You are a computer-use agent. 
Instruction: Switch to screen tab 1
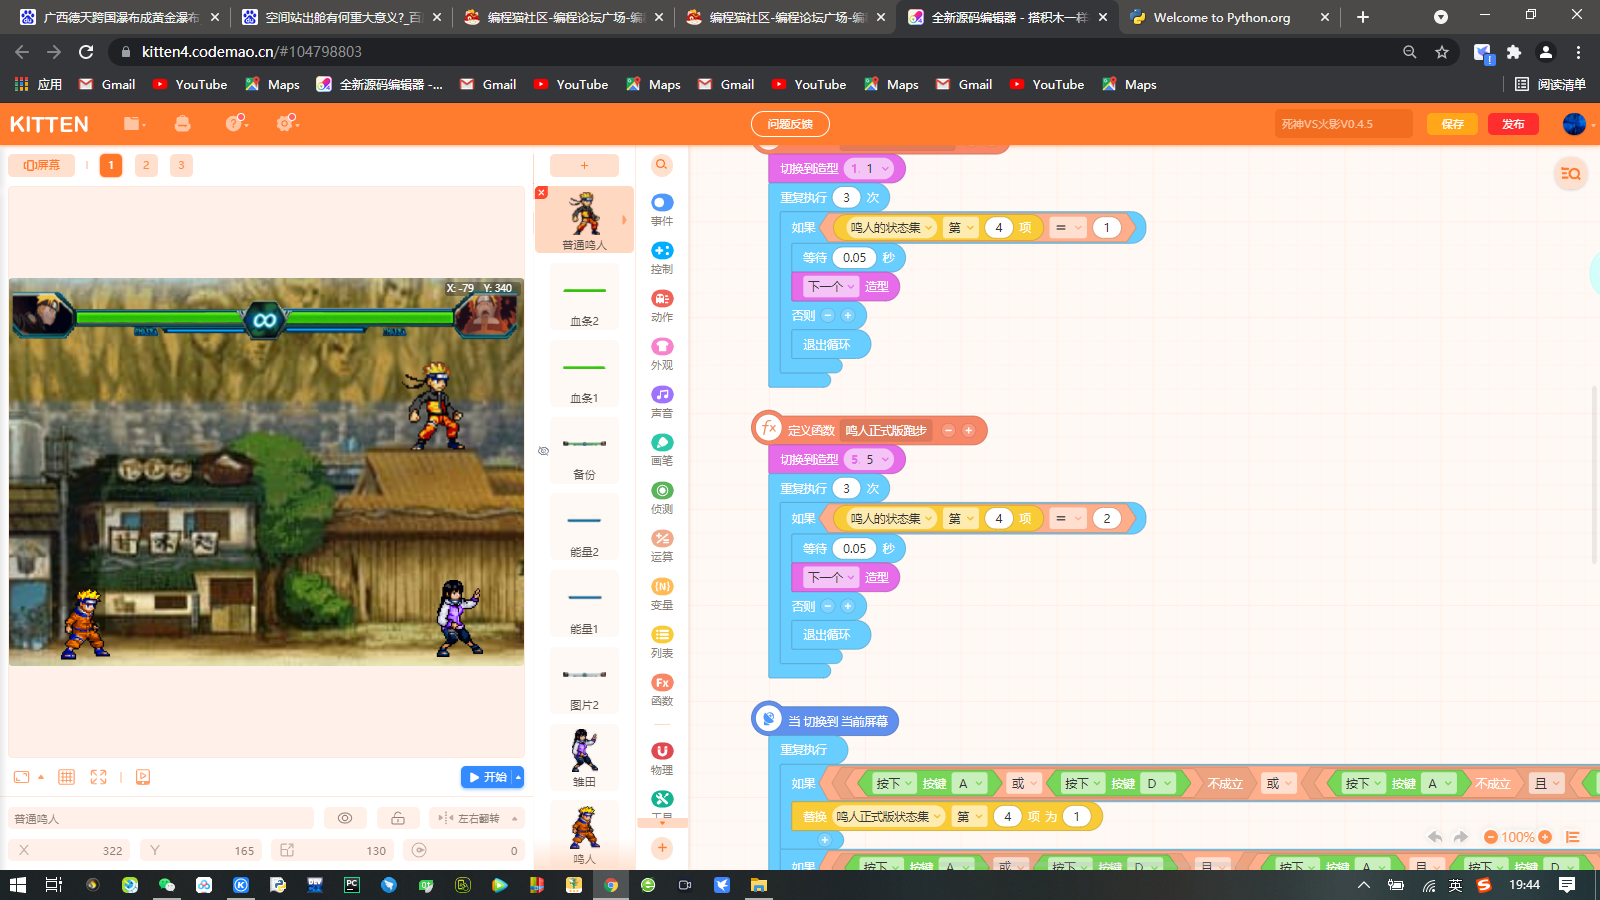click(111, 165)
